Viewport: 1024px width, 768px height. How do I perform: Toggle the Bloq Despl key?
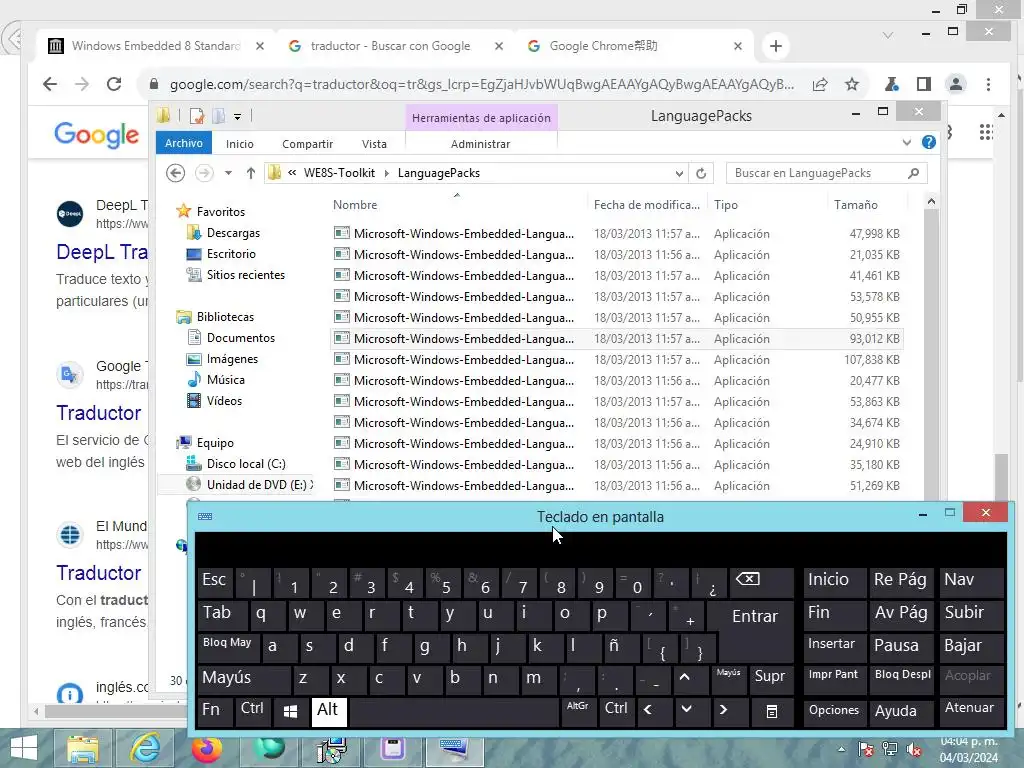pos(903,678)
